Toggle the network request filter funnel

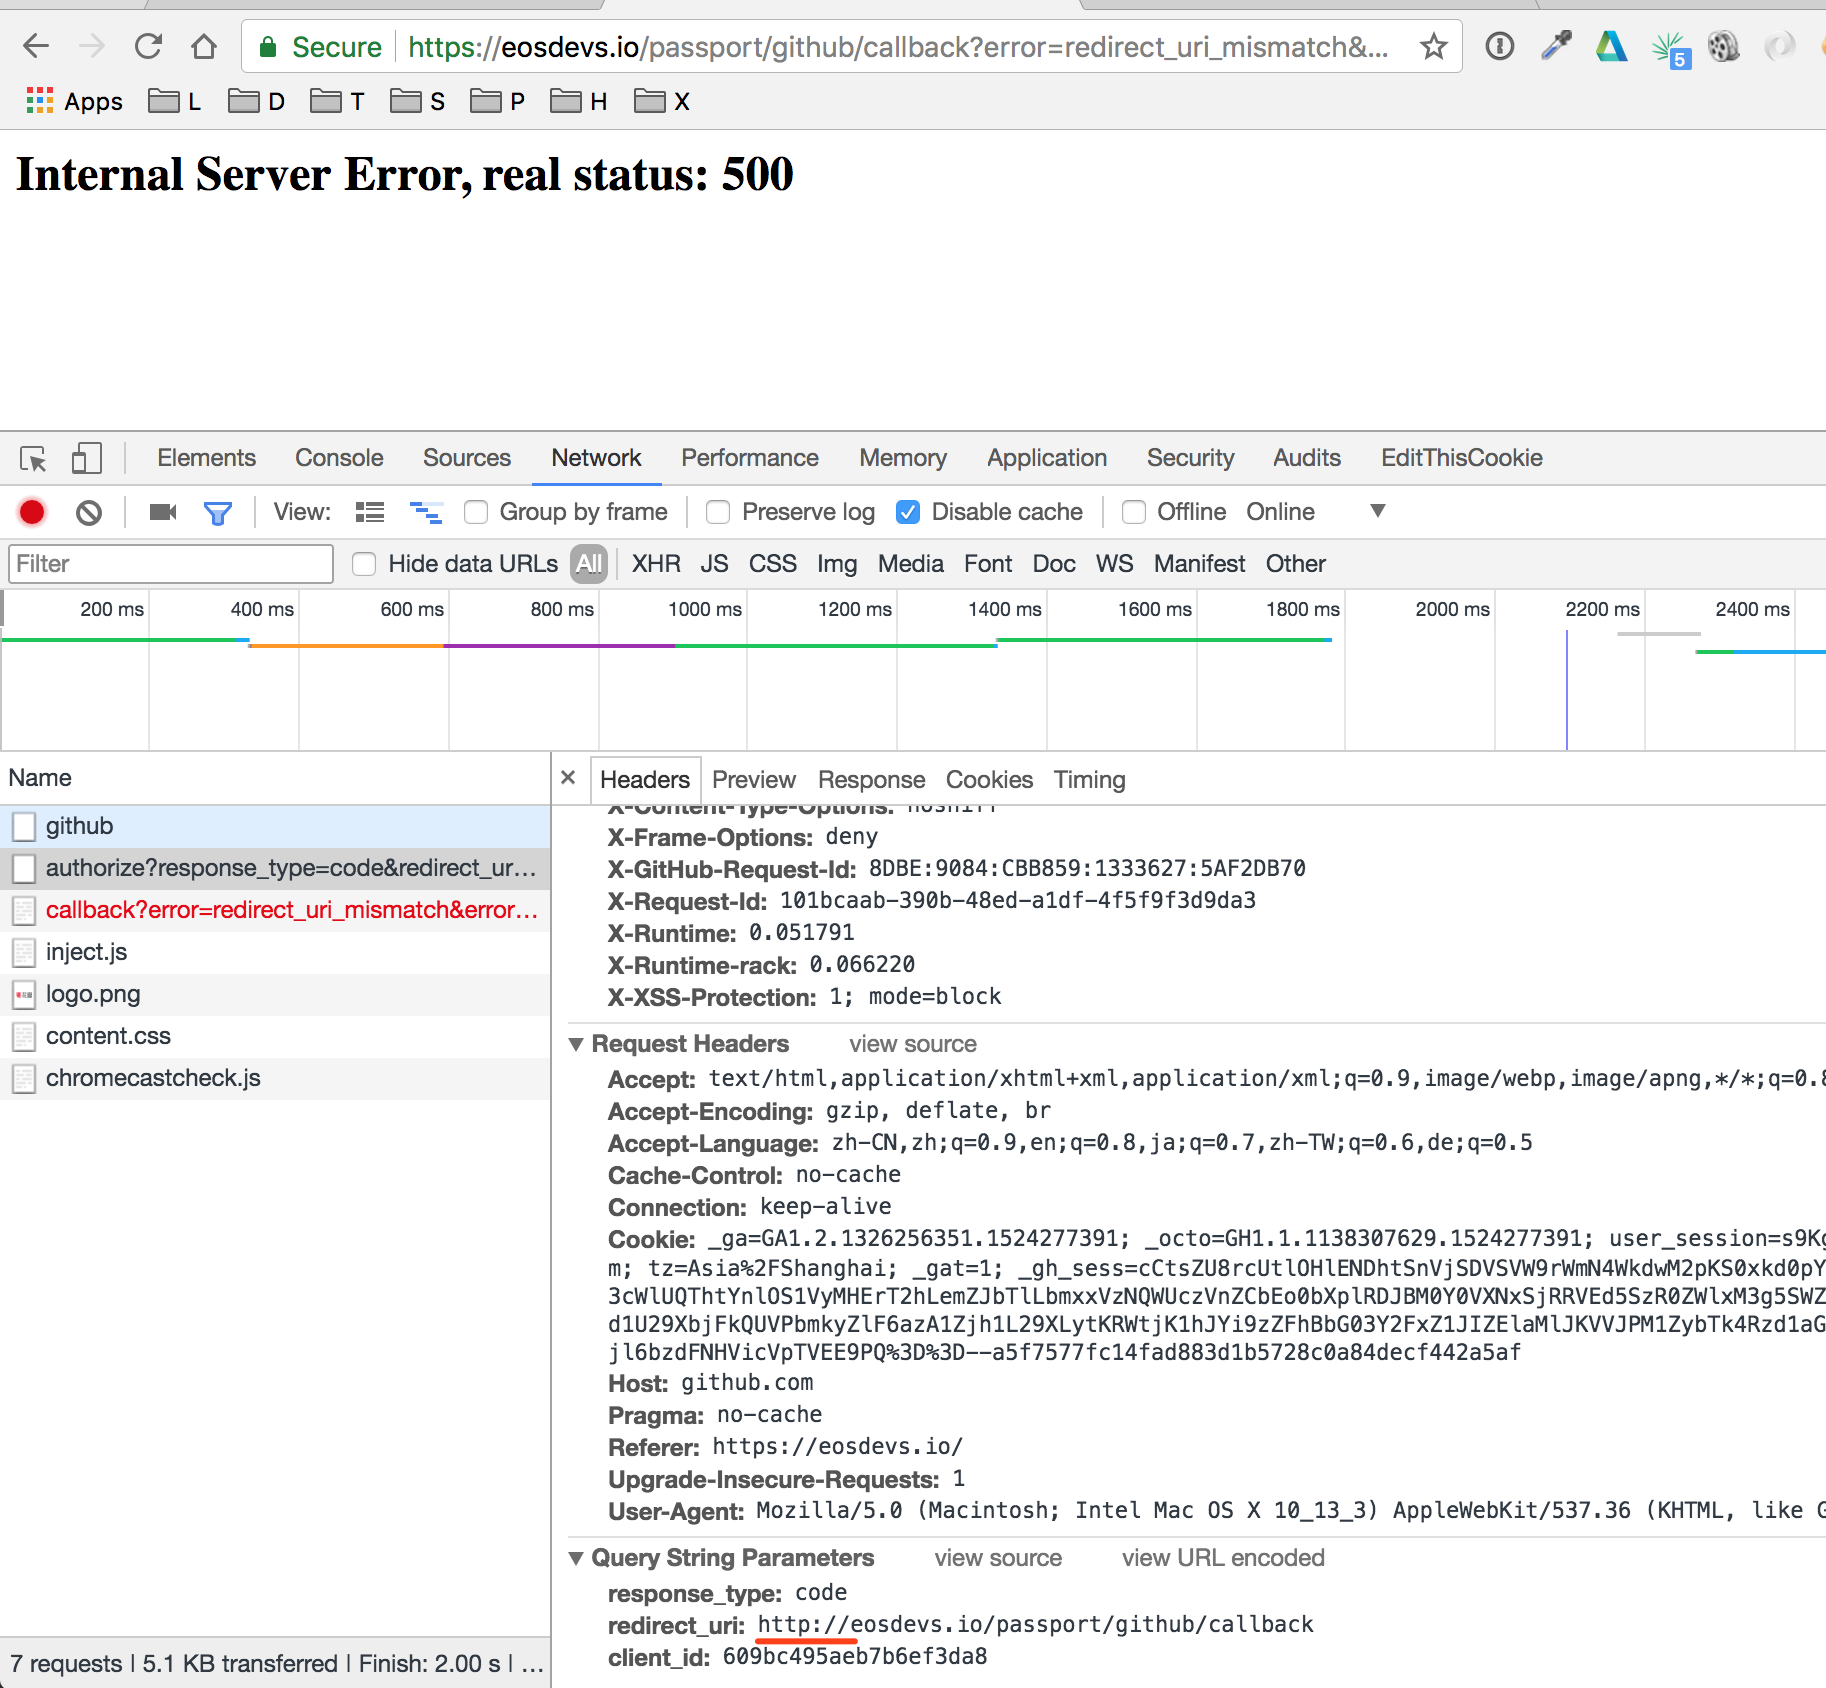(x=218, y=512)
